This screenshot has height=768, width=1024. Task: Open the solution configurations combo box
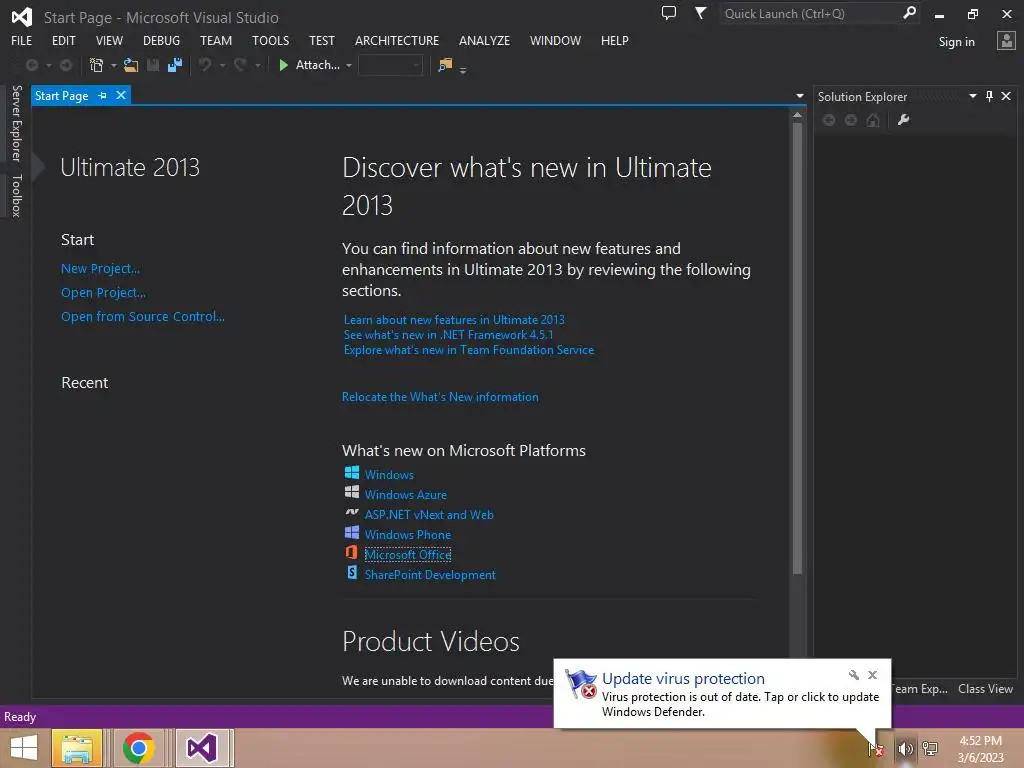click(390, 65)
